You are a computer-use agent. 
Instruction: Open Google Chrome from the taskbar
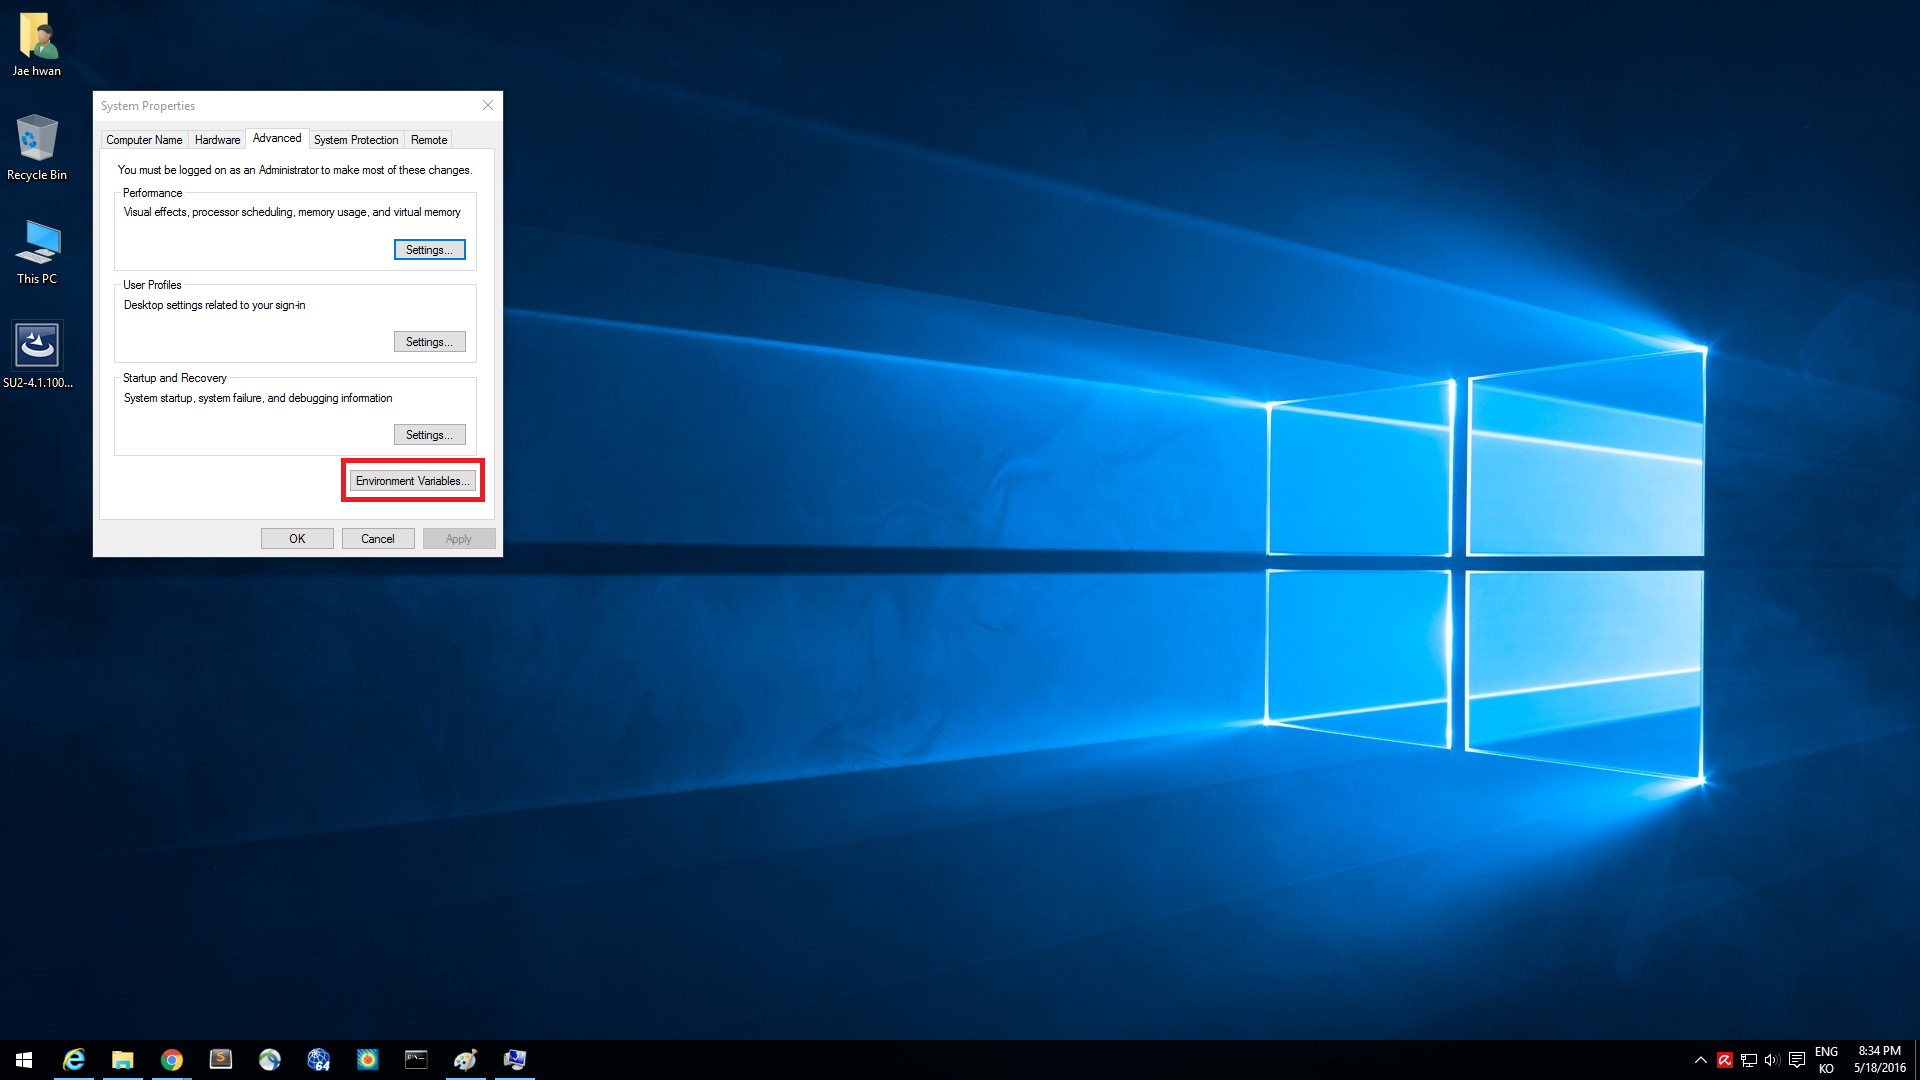pos(172,1059)
